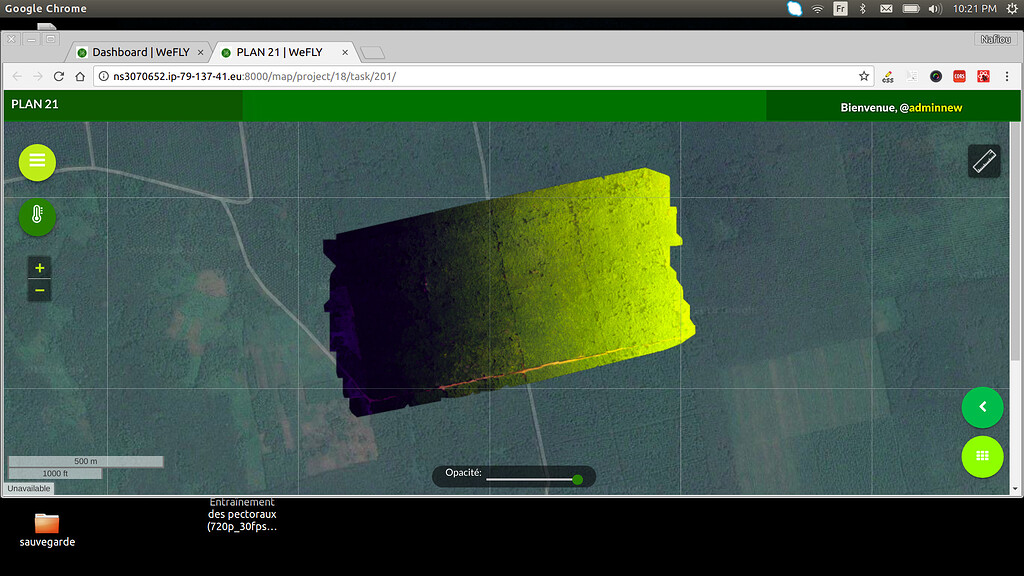Viewport: 1024px width, 576px height.
Task: Mute system sound via volume icon
Action: [934, 8]
